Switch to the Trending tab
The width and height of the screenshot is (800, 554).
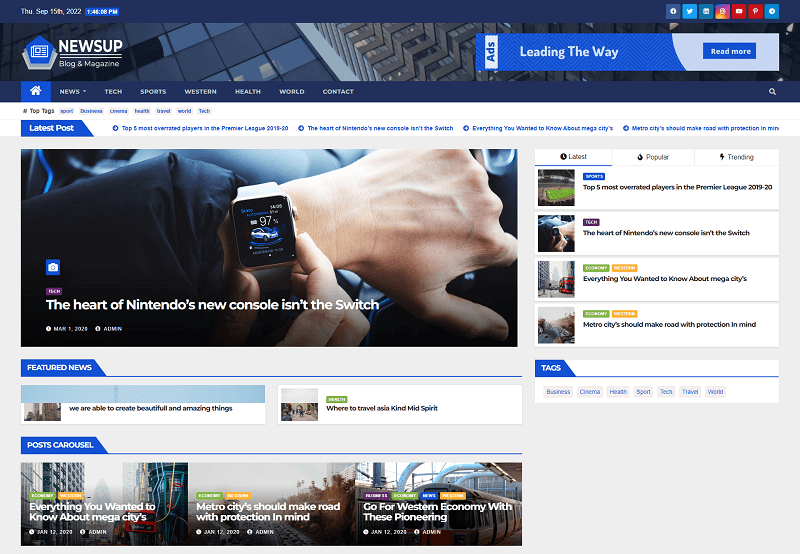(737, 157)
